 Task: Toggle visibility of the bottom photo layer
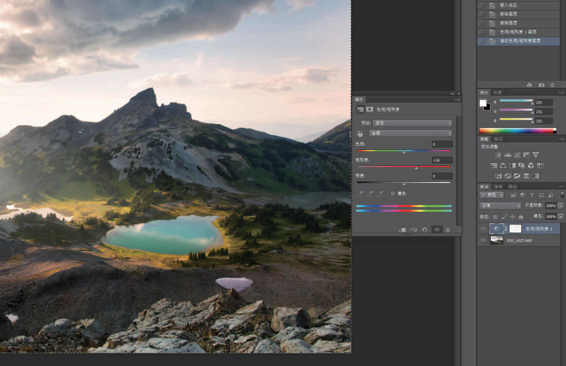[x=483, y=240]
